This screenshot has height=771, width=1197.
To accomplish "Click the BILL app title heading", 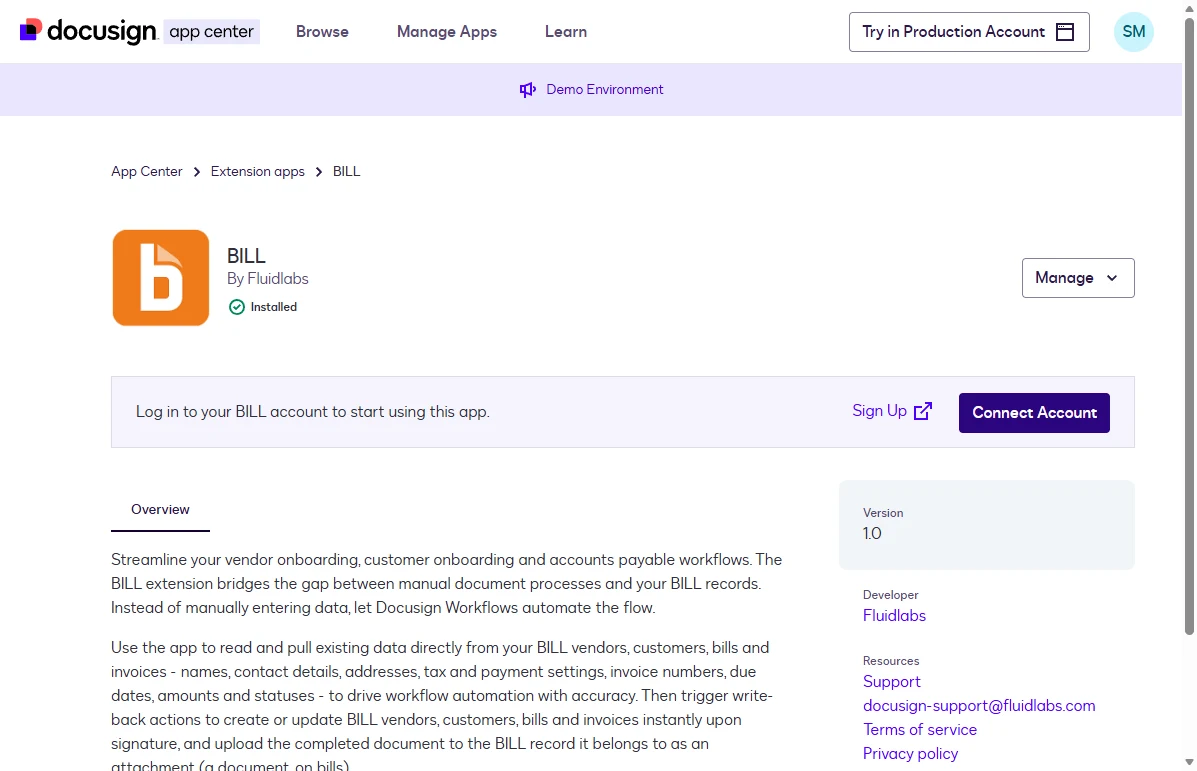I will pyautogui.click(x=246, y=256).
